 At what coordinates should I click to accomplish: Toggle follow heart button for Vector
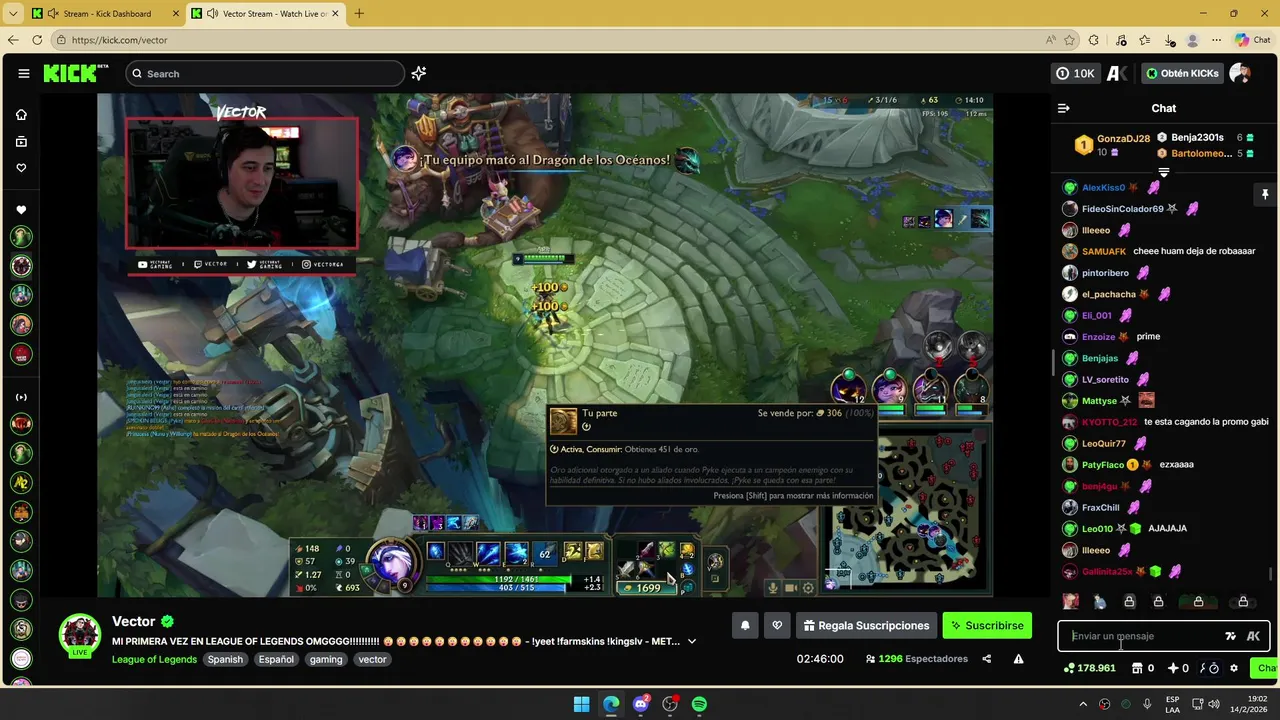777,625
